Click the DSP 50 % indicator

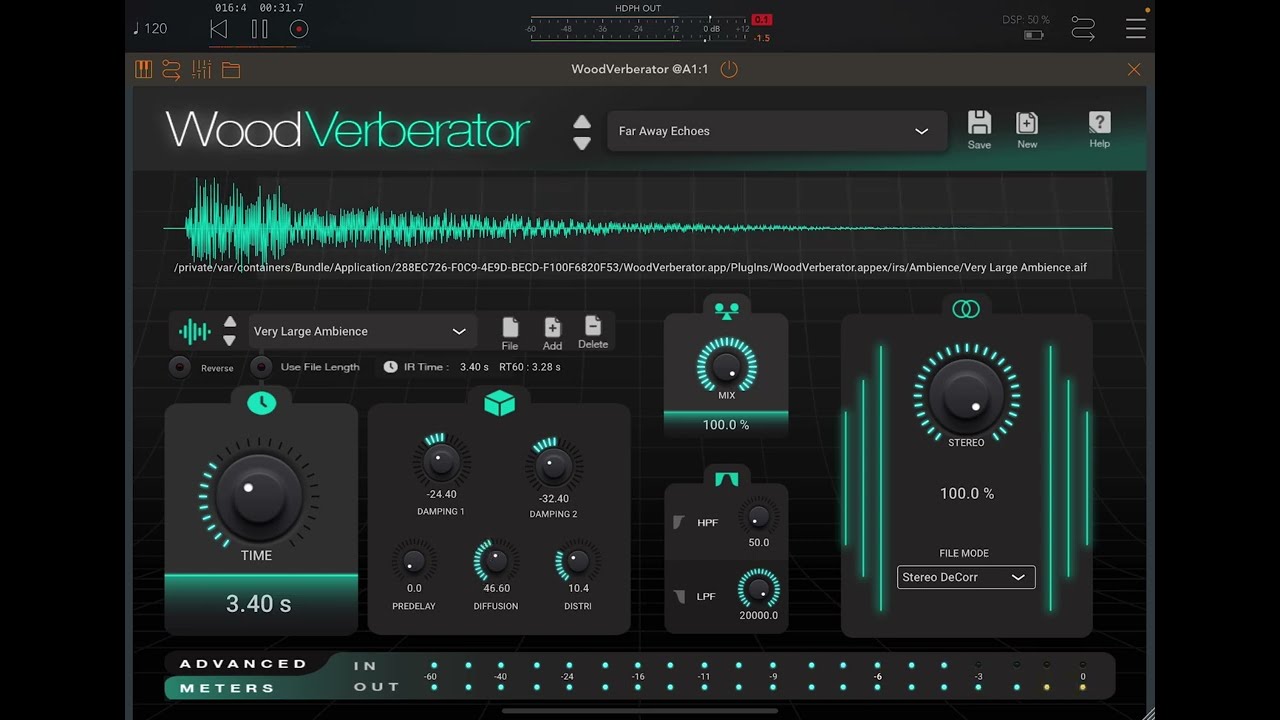(1026, 20)
